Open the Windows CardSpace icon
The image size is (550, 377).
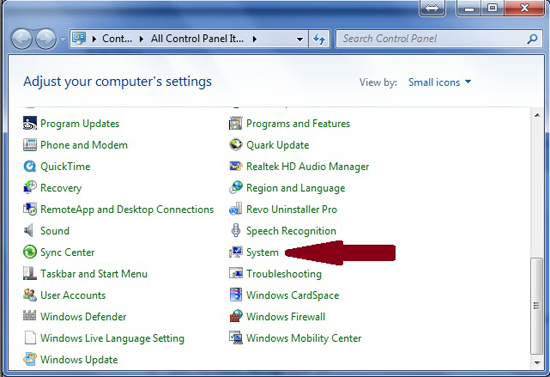(236, 295)
